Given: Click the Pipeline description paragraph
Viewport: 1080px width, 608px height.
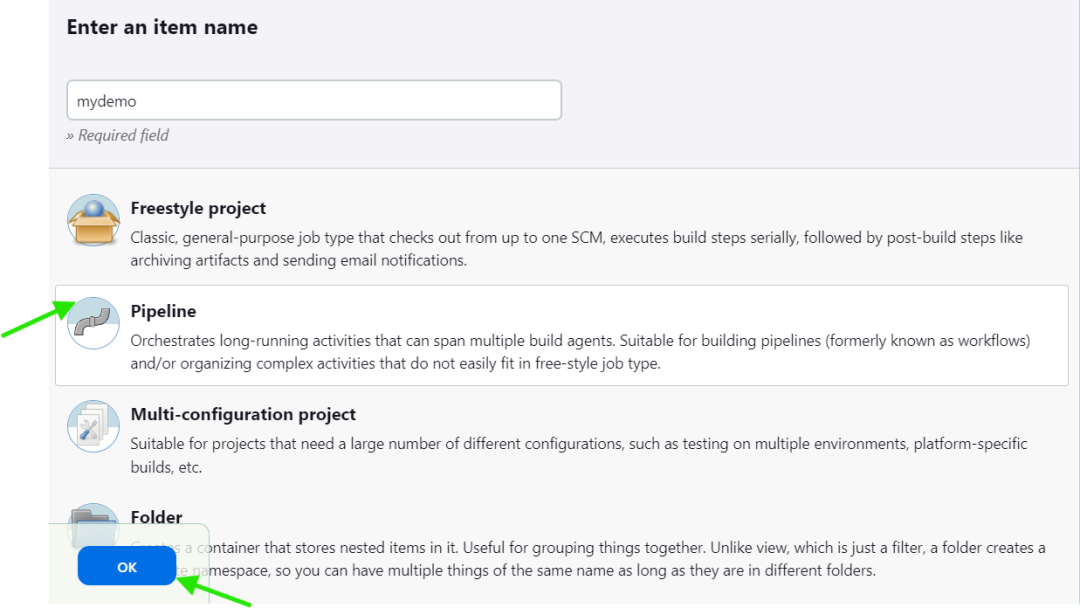Looking at the screenshot, I should click(580, 352).
